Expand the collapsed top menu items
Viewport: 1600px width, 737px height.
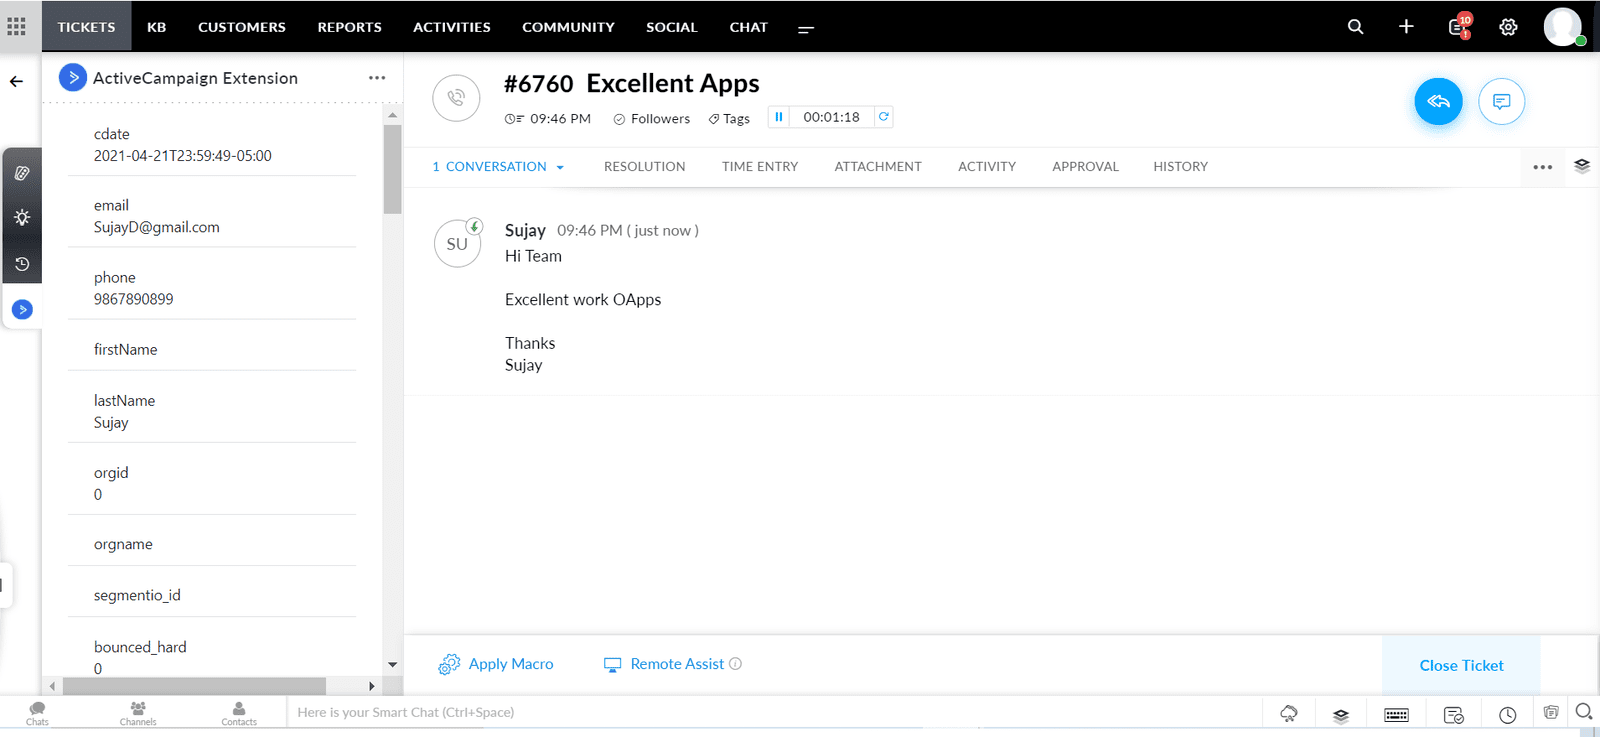tap(805, 29)
